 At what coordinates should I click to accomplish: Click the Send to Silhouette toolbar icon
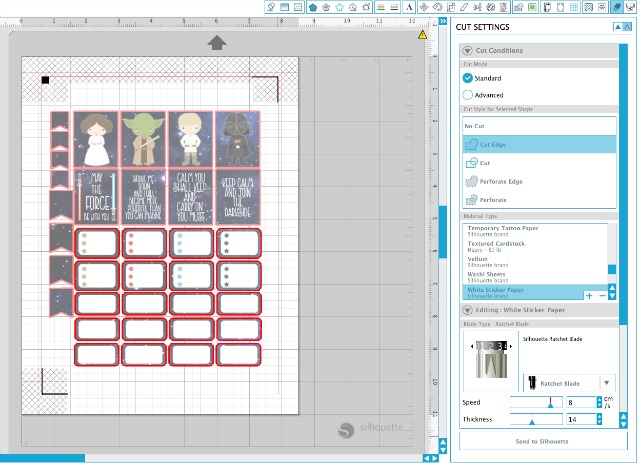(x=630, y=7)
